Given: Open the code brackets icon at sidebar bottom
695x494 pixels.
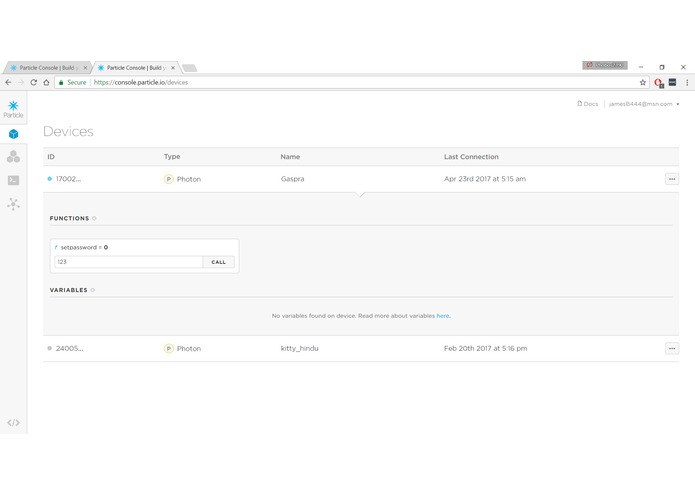Looking at the screenshot, I should 13,423.
